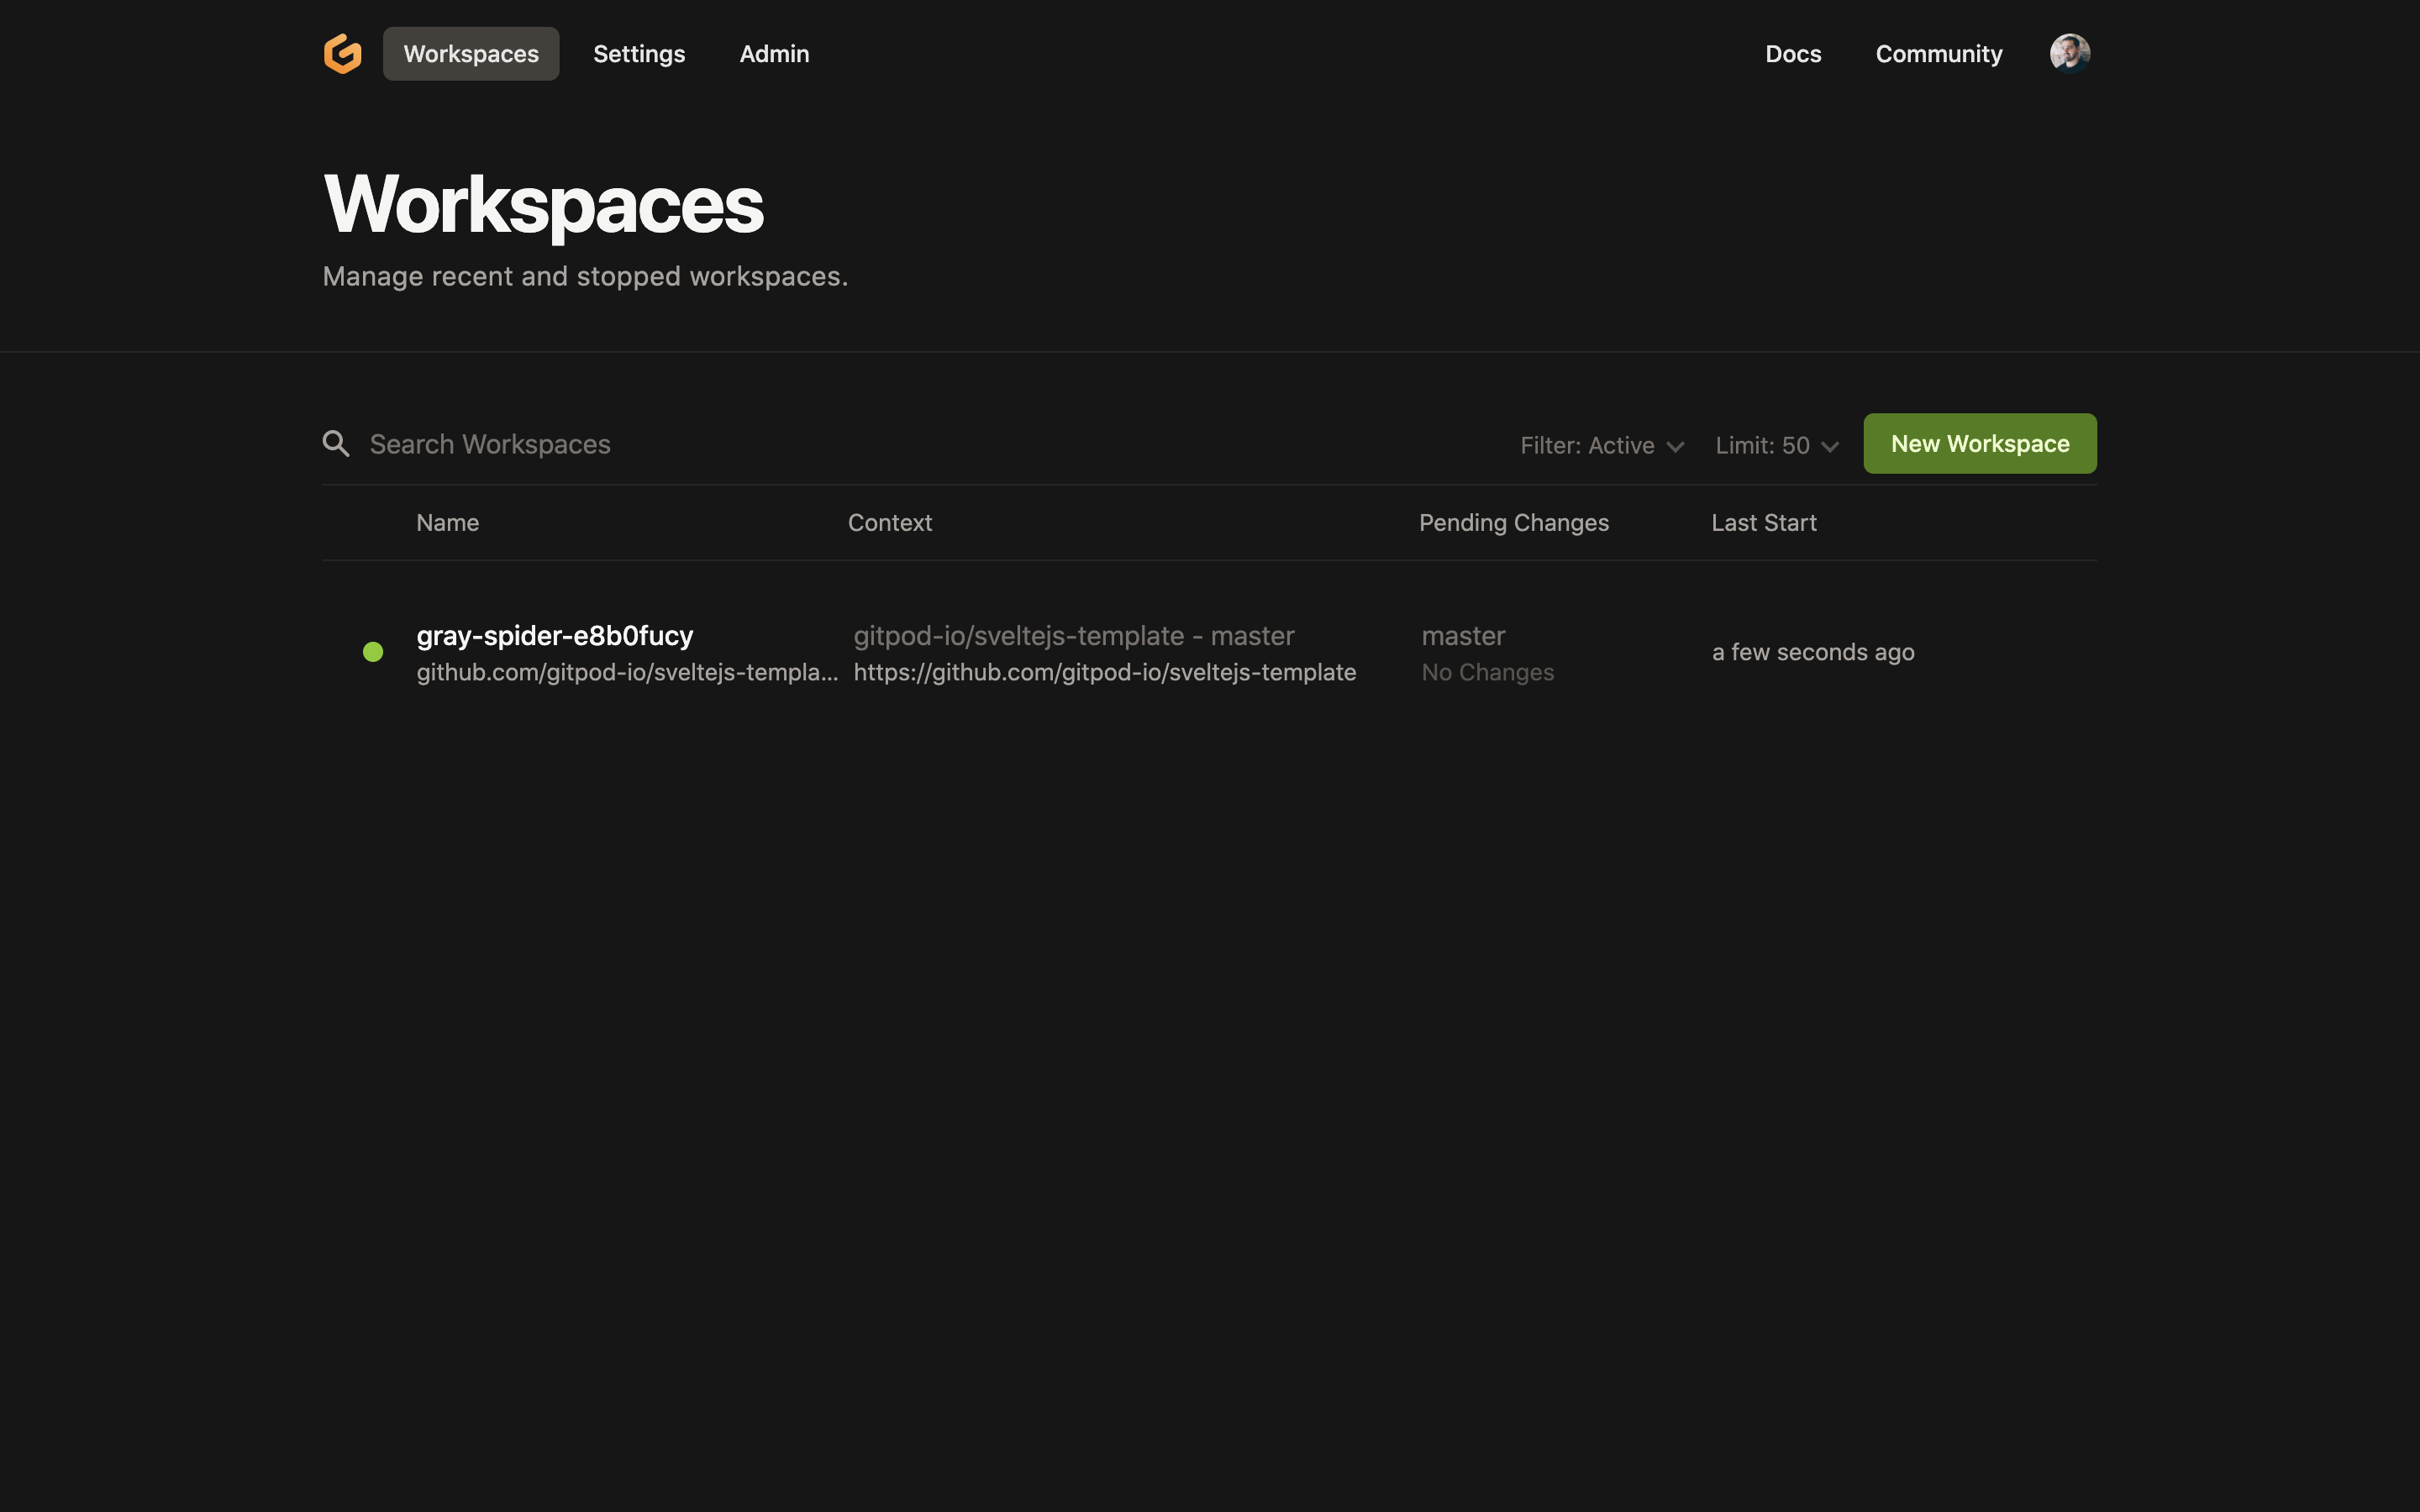Open the https://github.com/gitpod-io/sveltejs-template URL

pos(1104,673)
